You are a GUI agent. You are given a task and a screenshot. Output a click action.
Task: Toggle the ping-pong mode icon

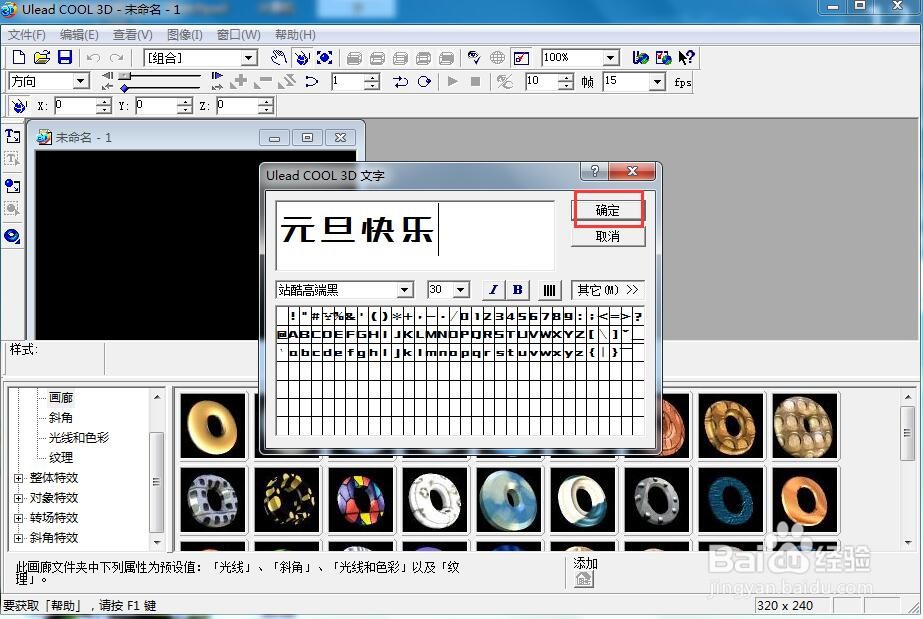(401, 81)
